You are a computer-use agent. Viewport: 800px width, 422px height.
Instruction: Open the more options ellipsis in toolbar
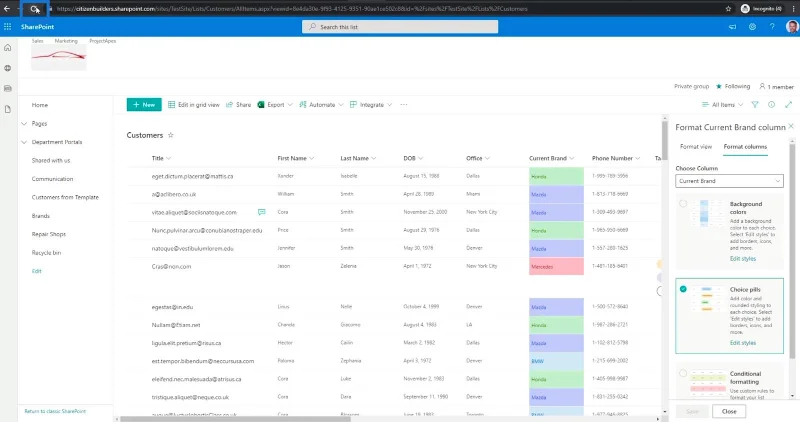pyautogui.click(x=404, y=105)
